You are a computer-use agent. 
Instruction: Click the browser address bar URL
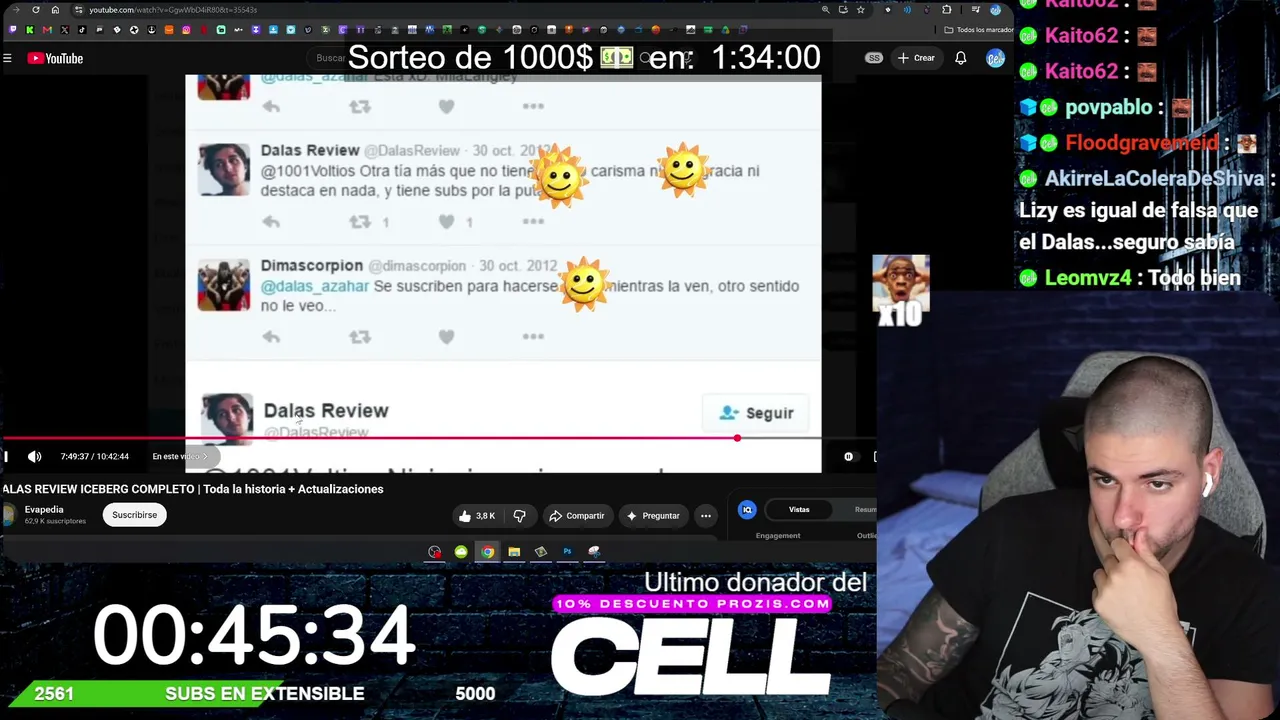[173, 10]
